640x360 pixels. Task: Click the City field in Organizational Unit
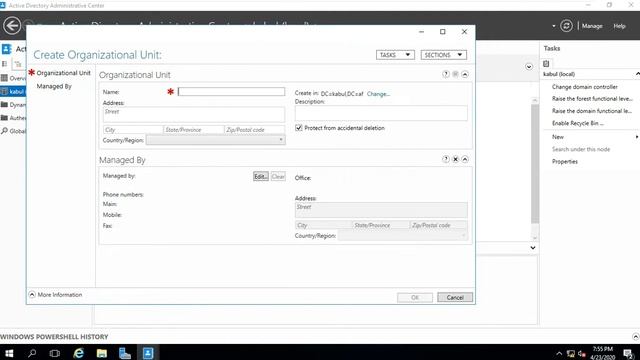tap(133, 130)
